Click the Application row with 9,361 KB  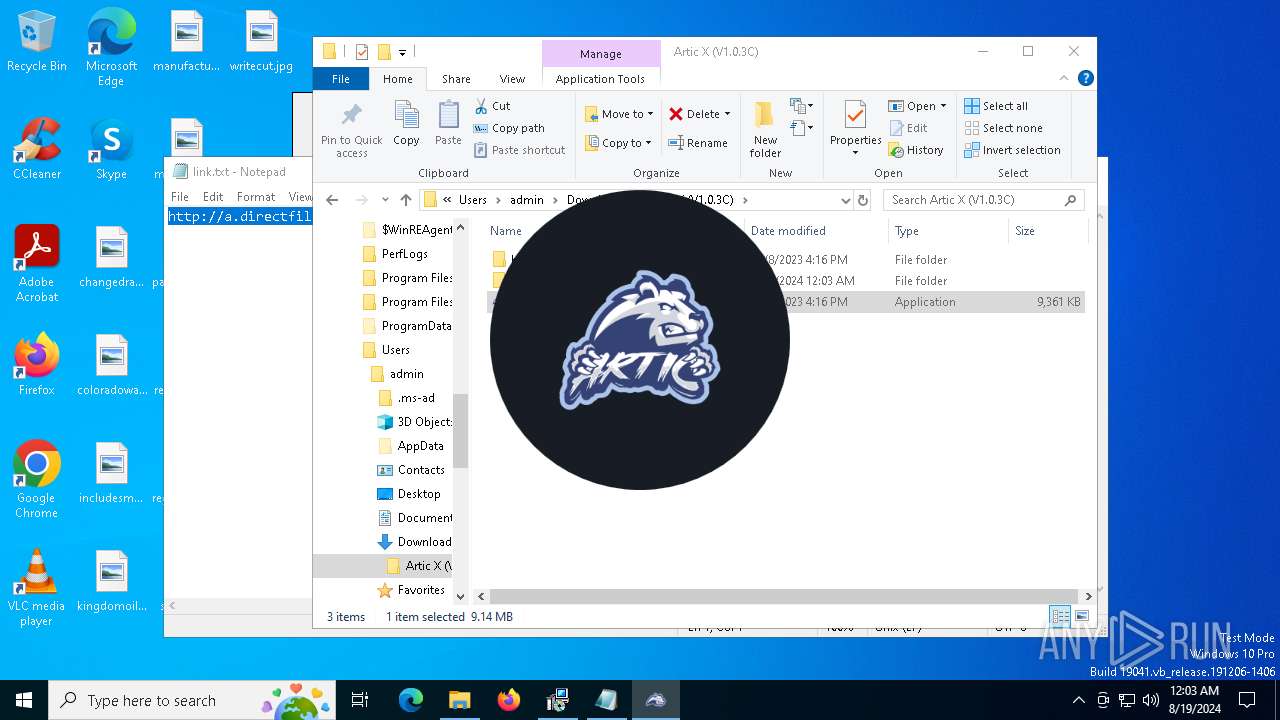pos(785,302)
